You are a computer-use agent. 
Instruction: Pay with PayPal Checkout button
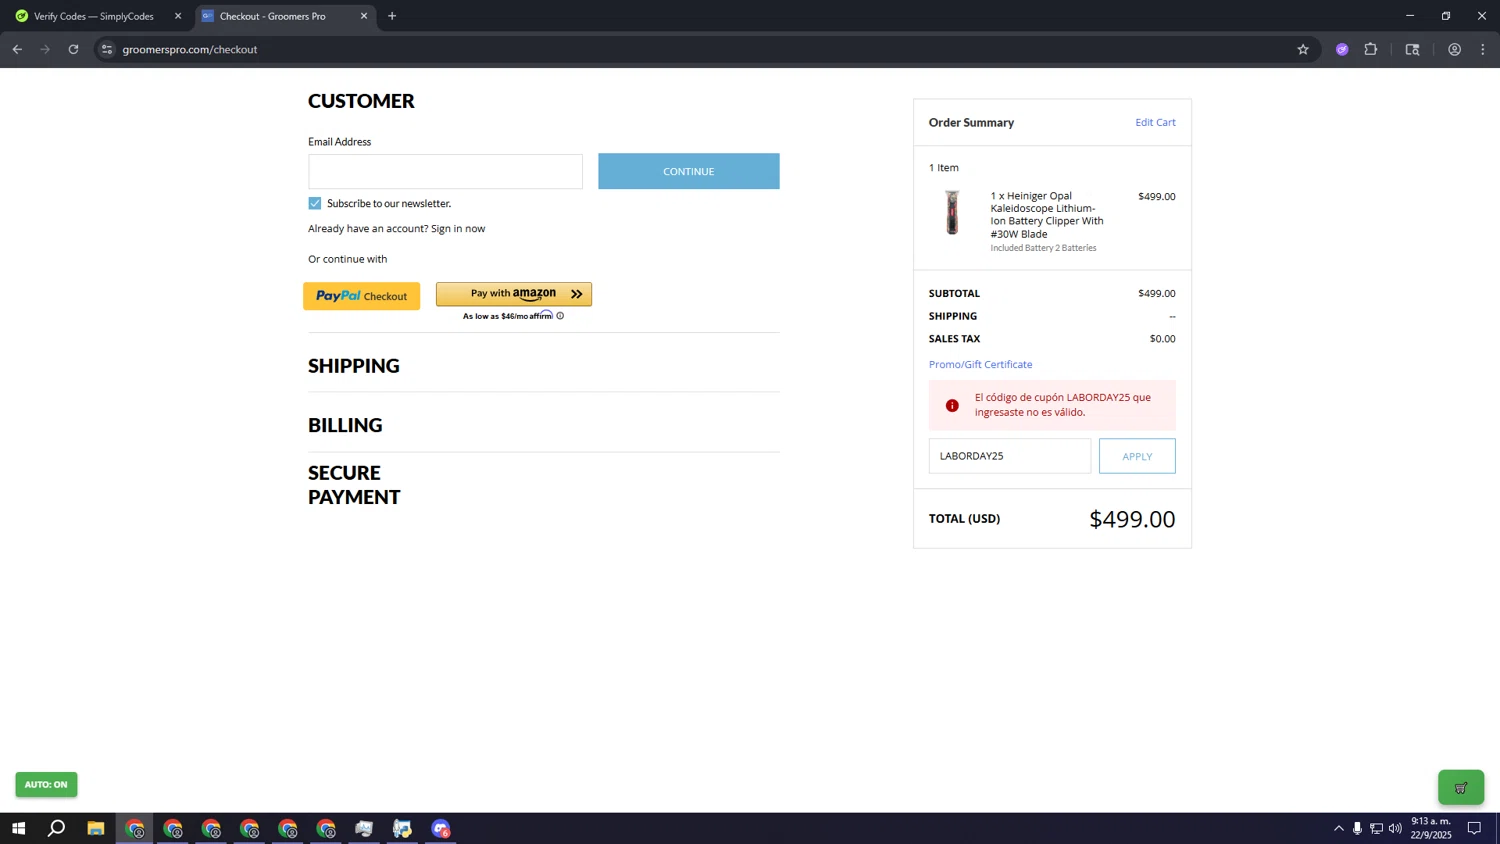[361, 296]
